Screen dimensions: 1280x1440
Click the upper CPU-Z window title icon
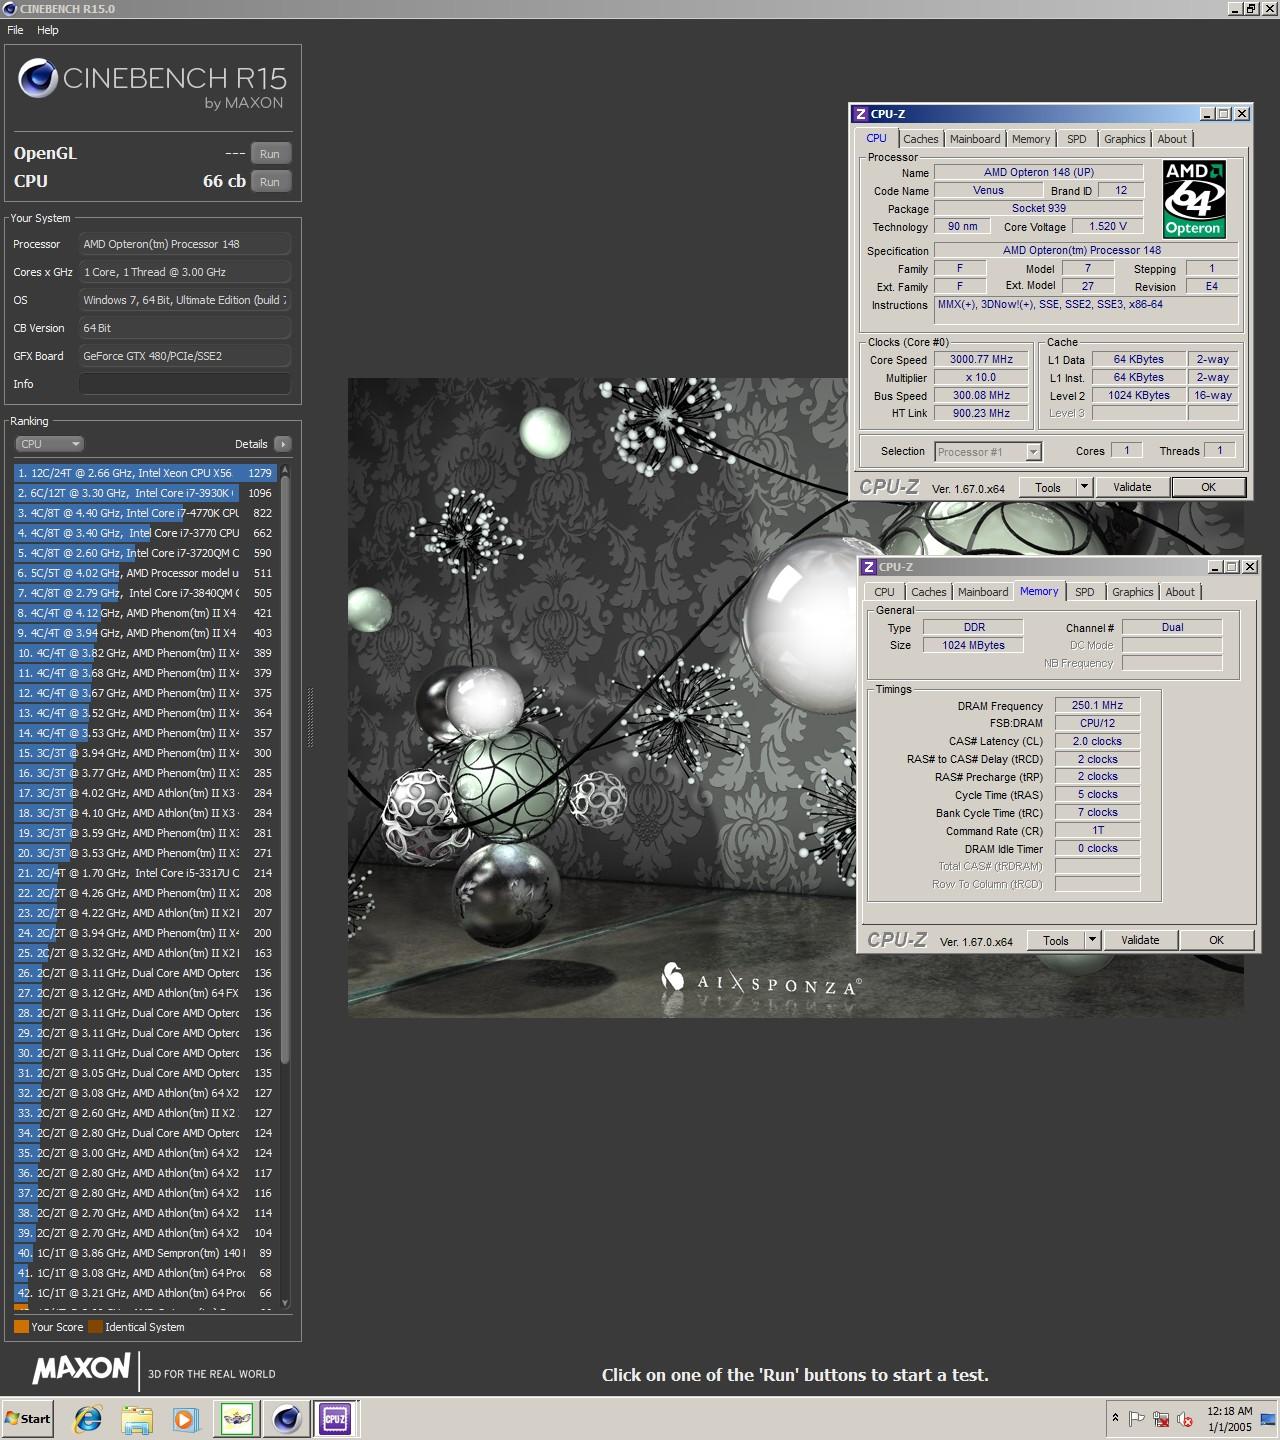[860, 114]
